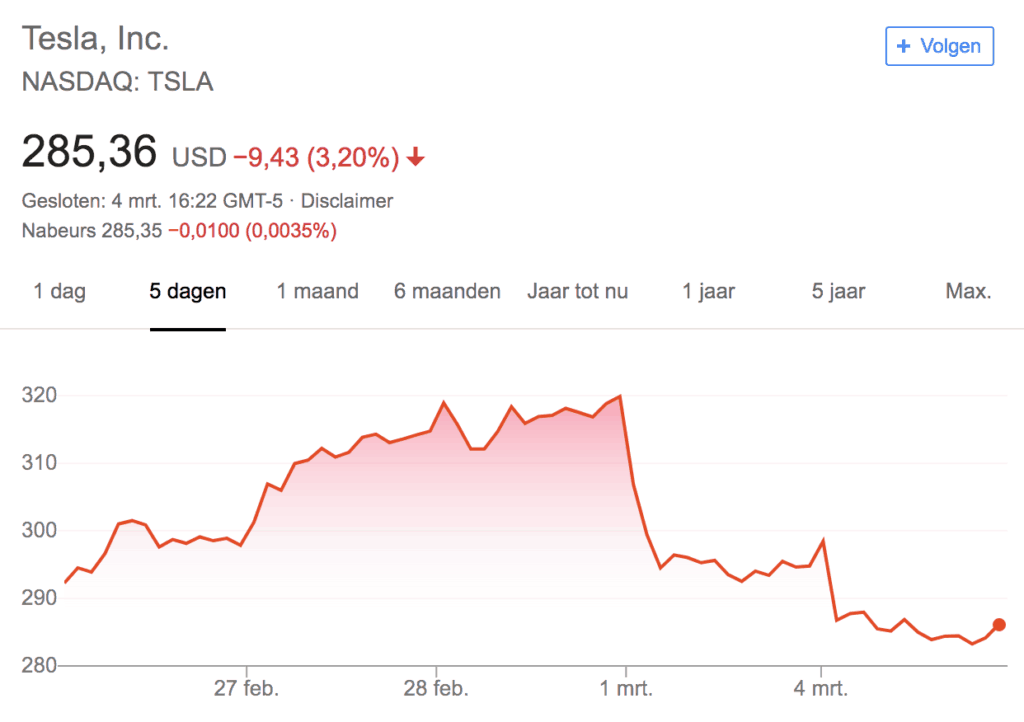Select the 5 dagen tab
The image size is (1024, 722).
pyautogui.click(x=188, y=292)
